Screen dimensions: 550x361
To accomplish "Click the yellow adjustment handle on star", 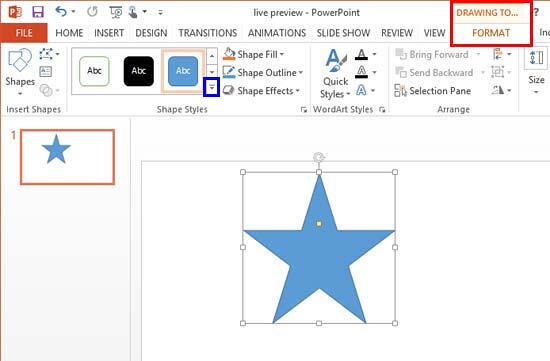I will 319,223.
